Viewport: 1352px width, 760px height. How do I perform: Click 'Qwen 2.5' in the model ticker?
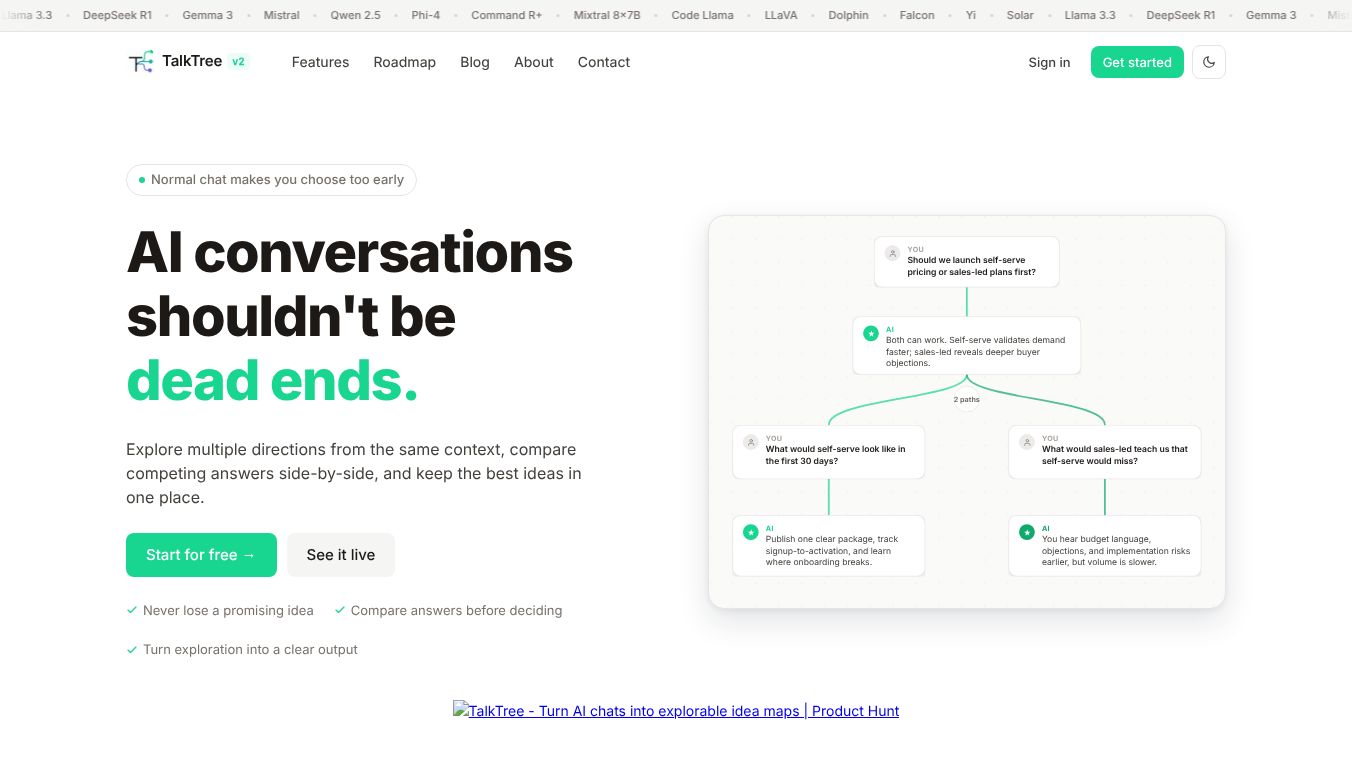[355, 15]
